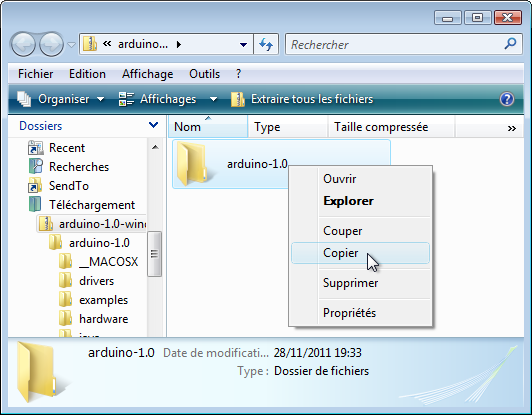Select Téléchargement in the folder tree

[92, 205]
